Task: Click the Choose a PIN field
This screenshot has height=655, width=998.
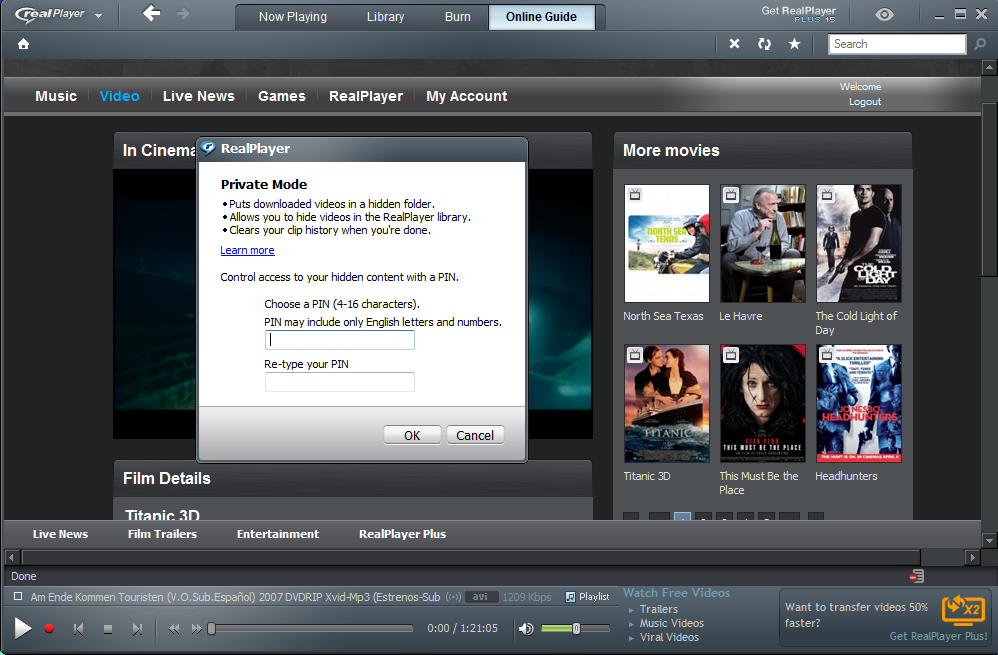Action: 340,340
